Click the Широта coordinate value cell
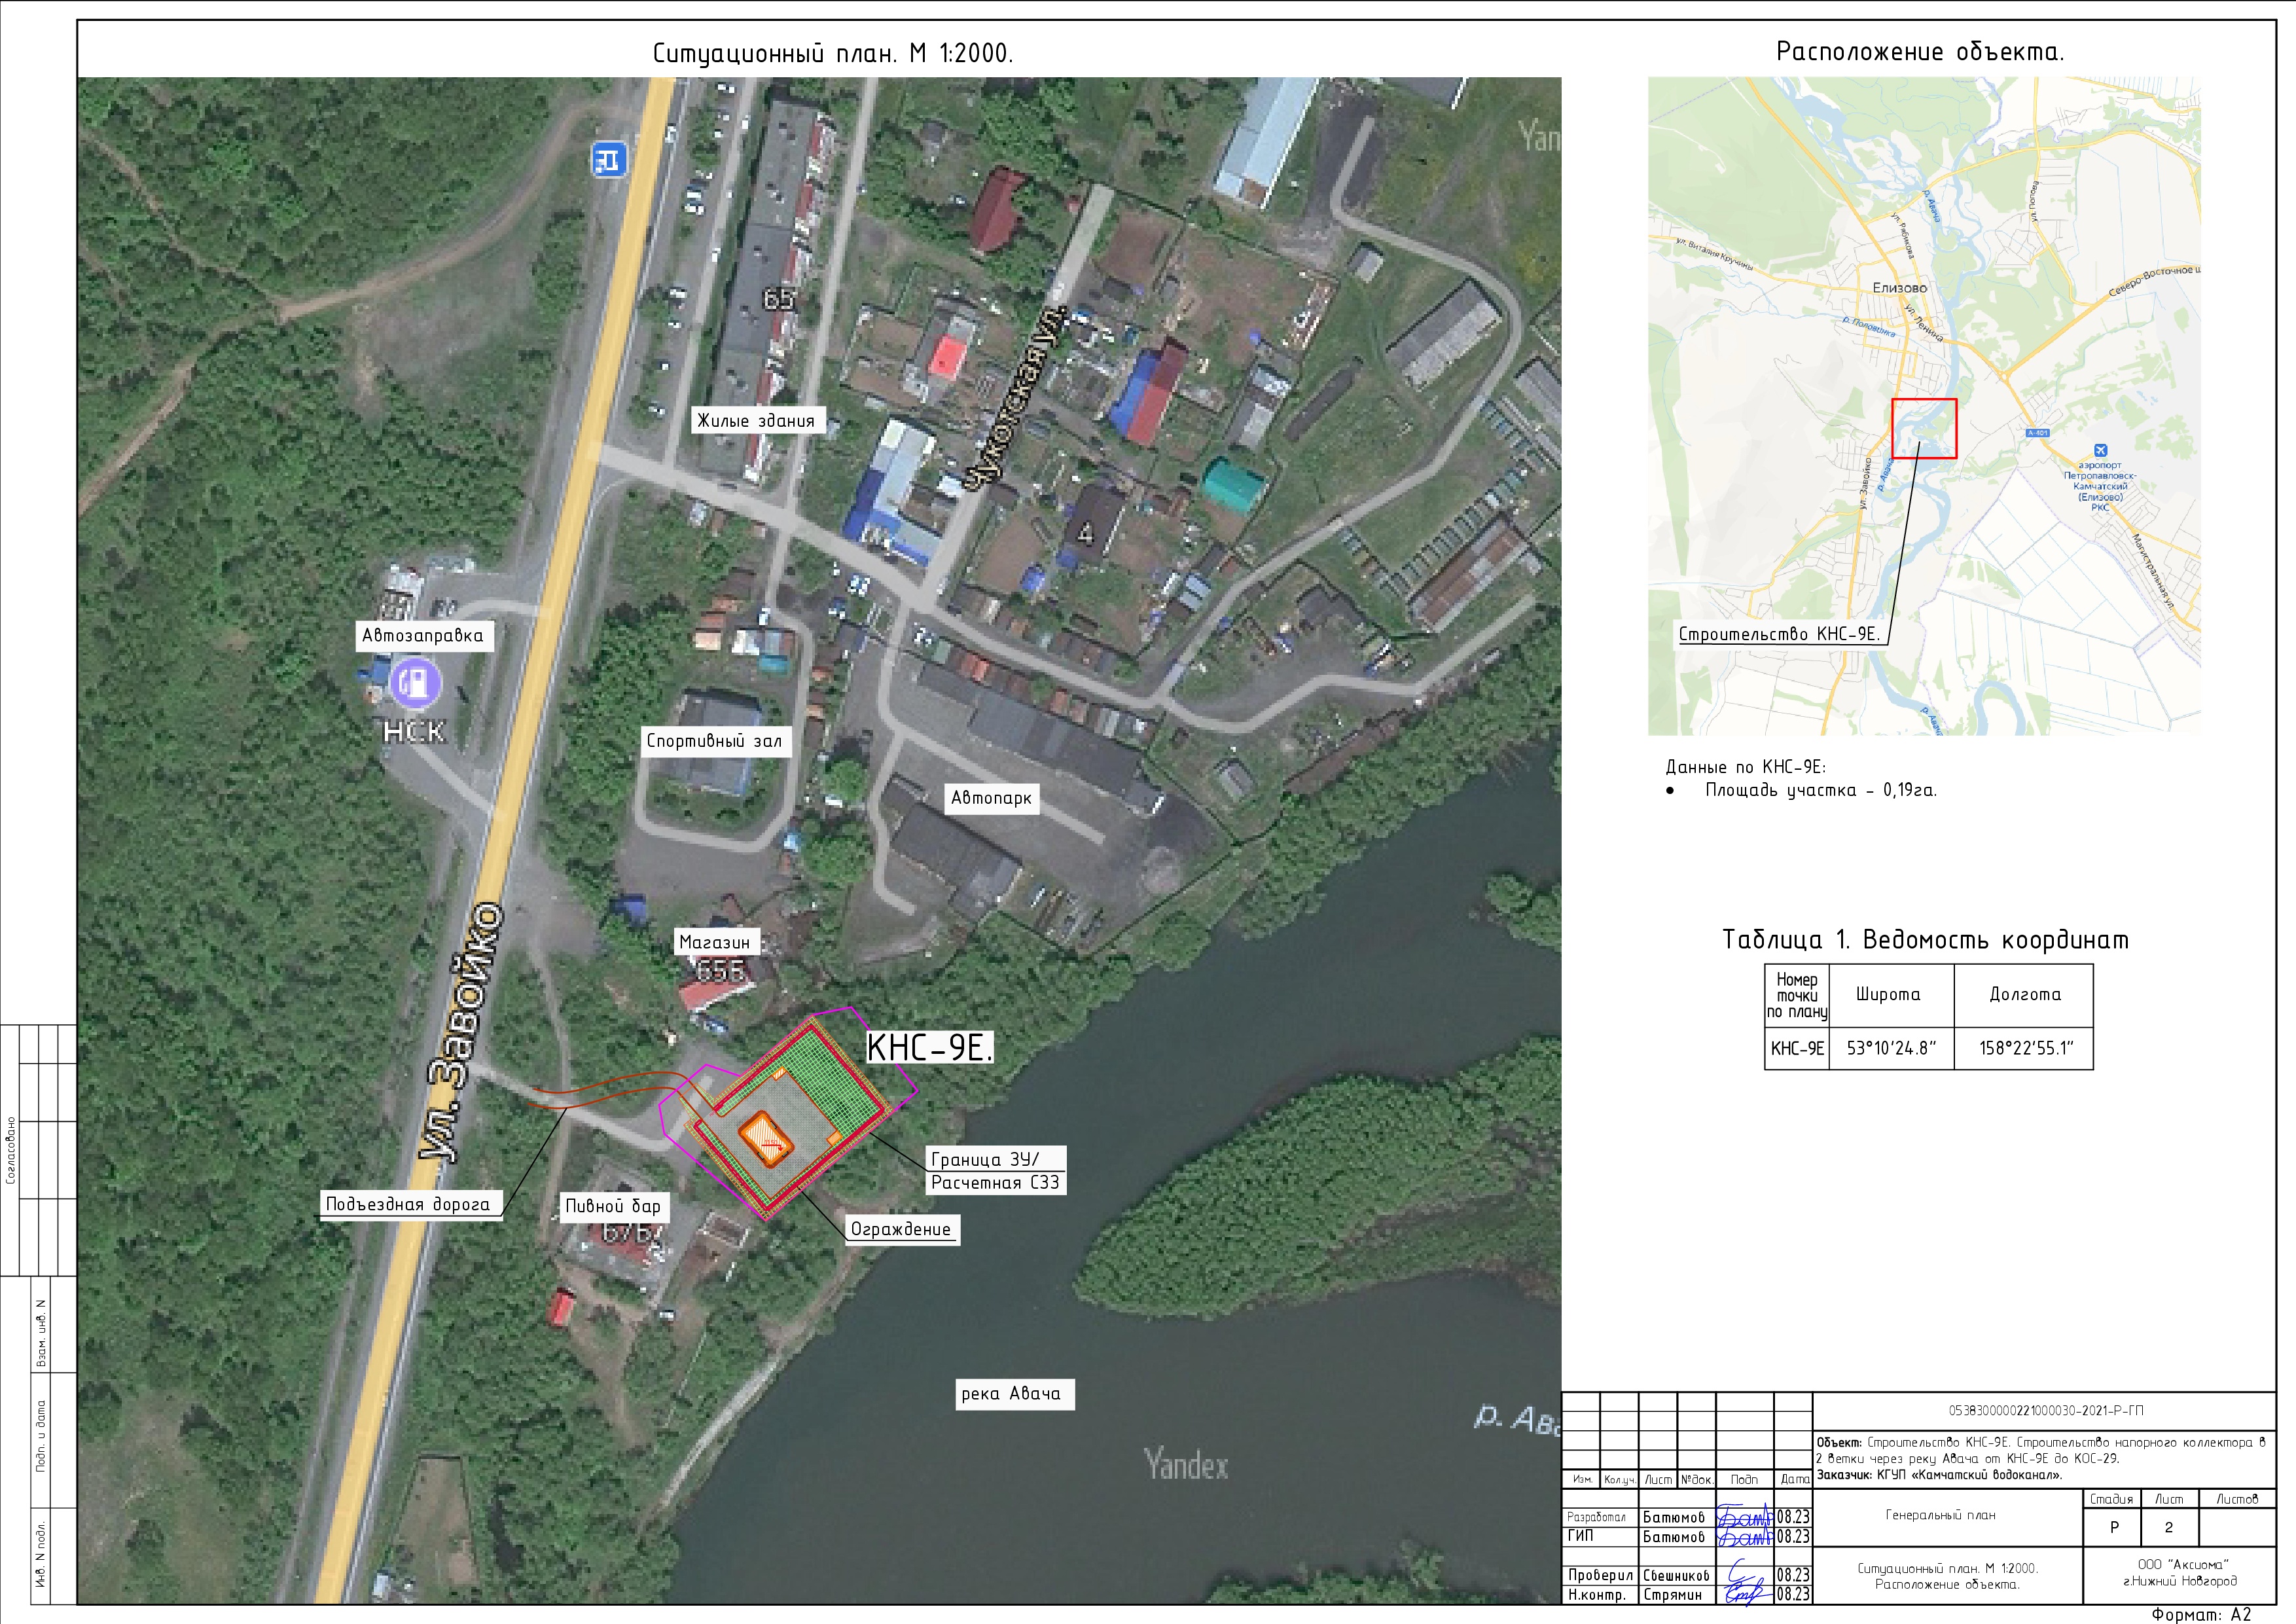The image size is (2296, 1624). tap(1891, 1048)
